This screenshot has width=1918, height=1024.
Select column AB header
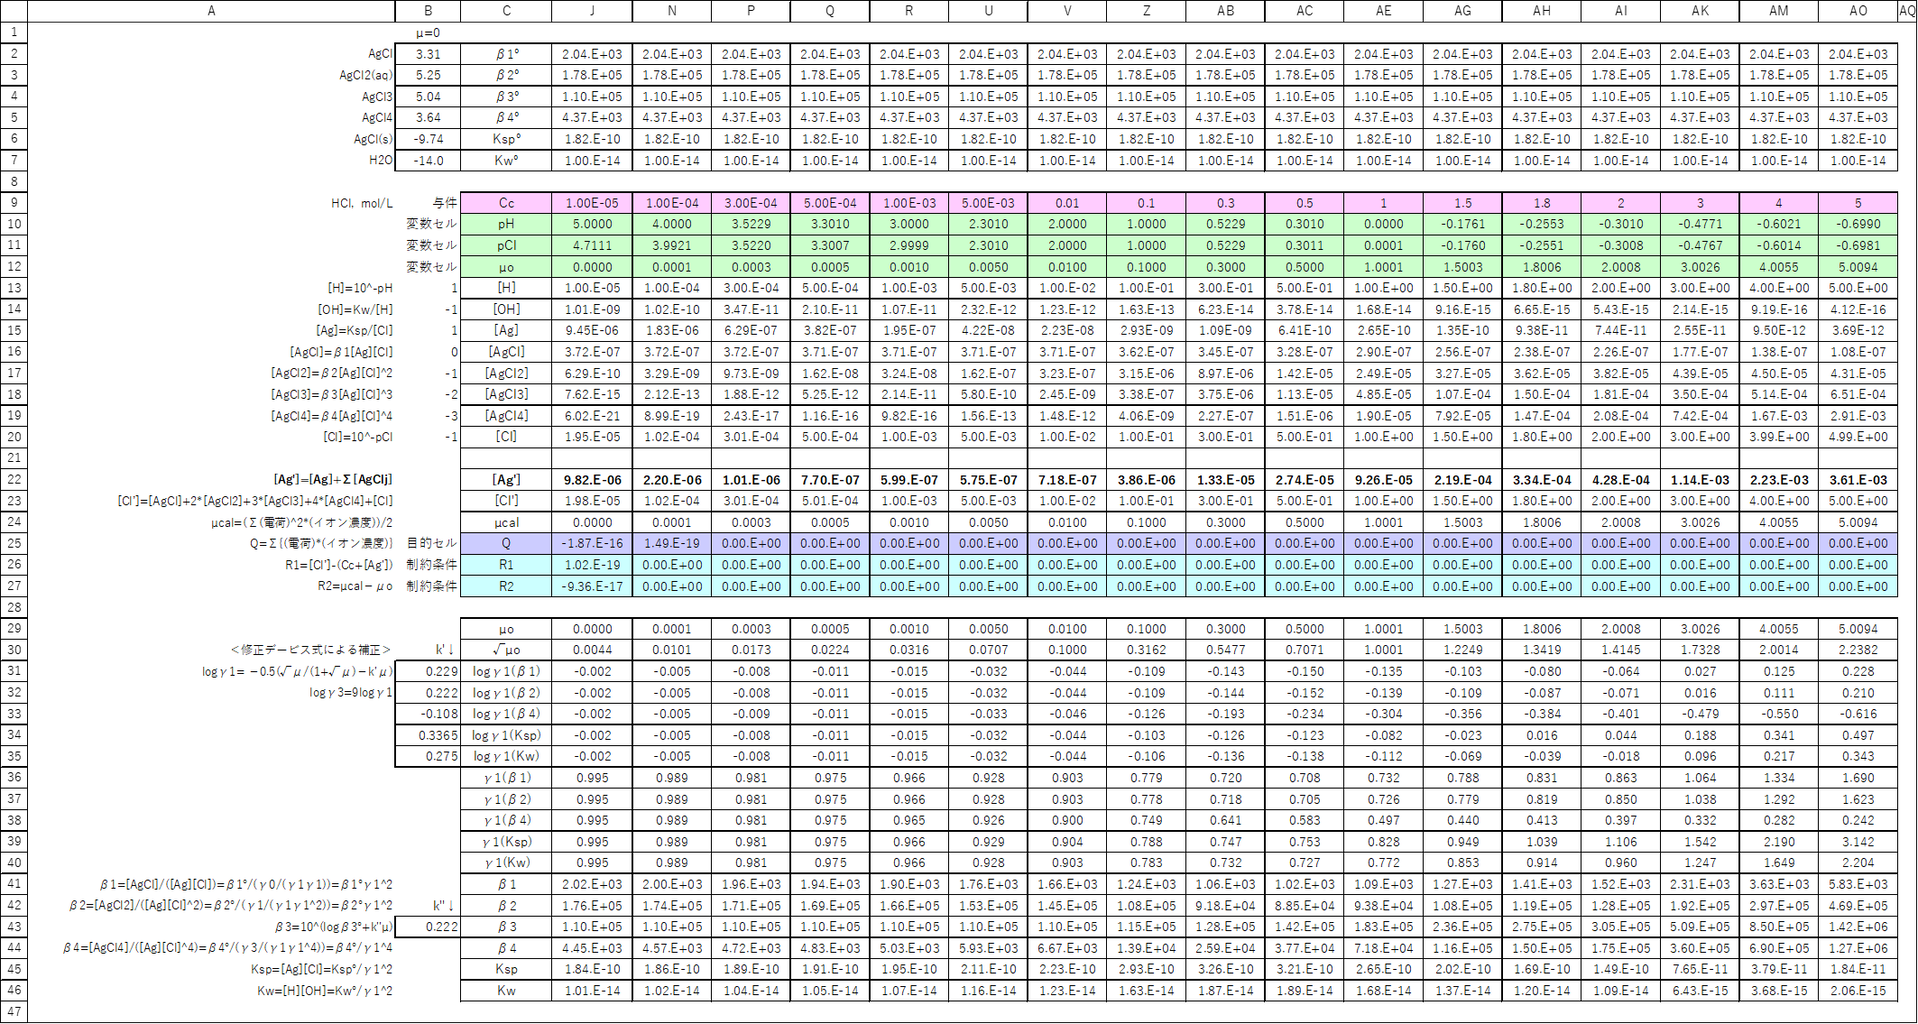pos(1225,11)
